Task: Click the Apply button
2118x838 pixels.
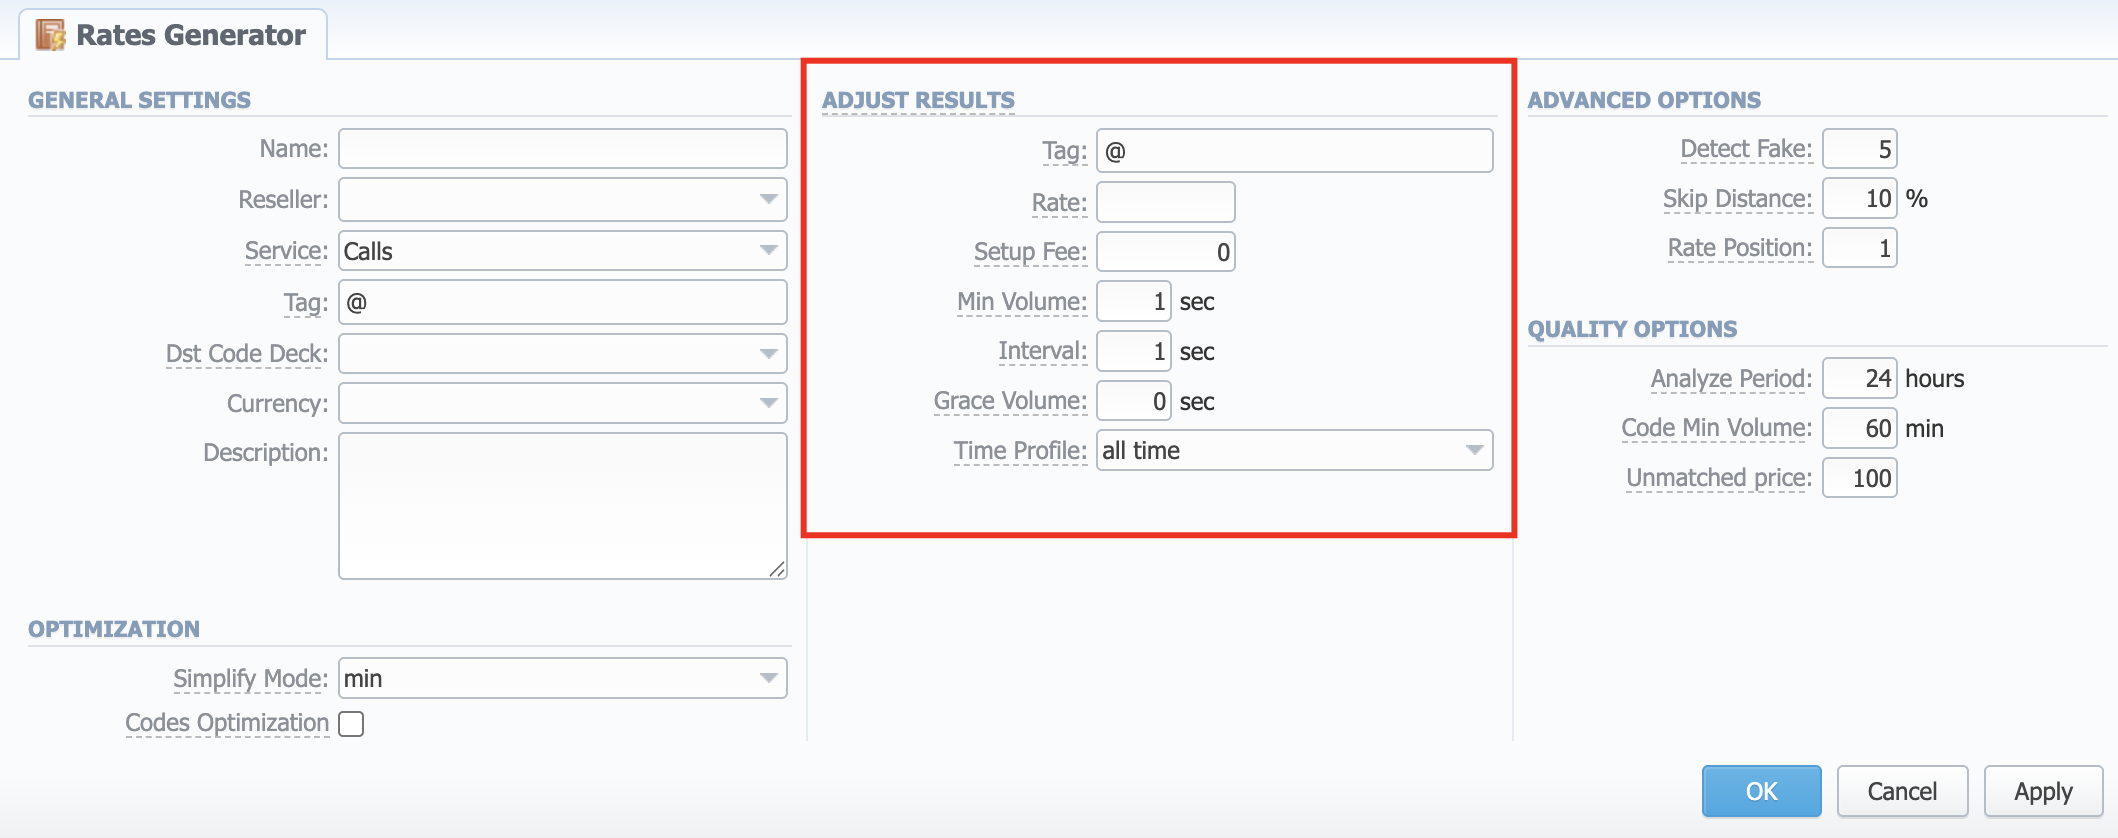Action: click(2044, 792)
